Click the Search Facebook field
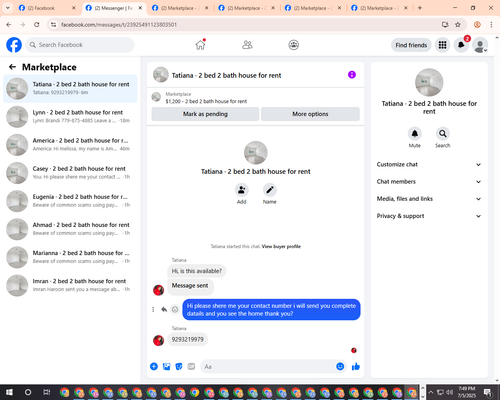The image size is (500, 400). pyautogui.click(x=80, y=45)
